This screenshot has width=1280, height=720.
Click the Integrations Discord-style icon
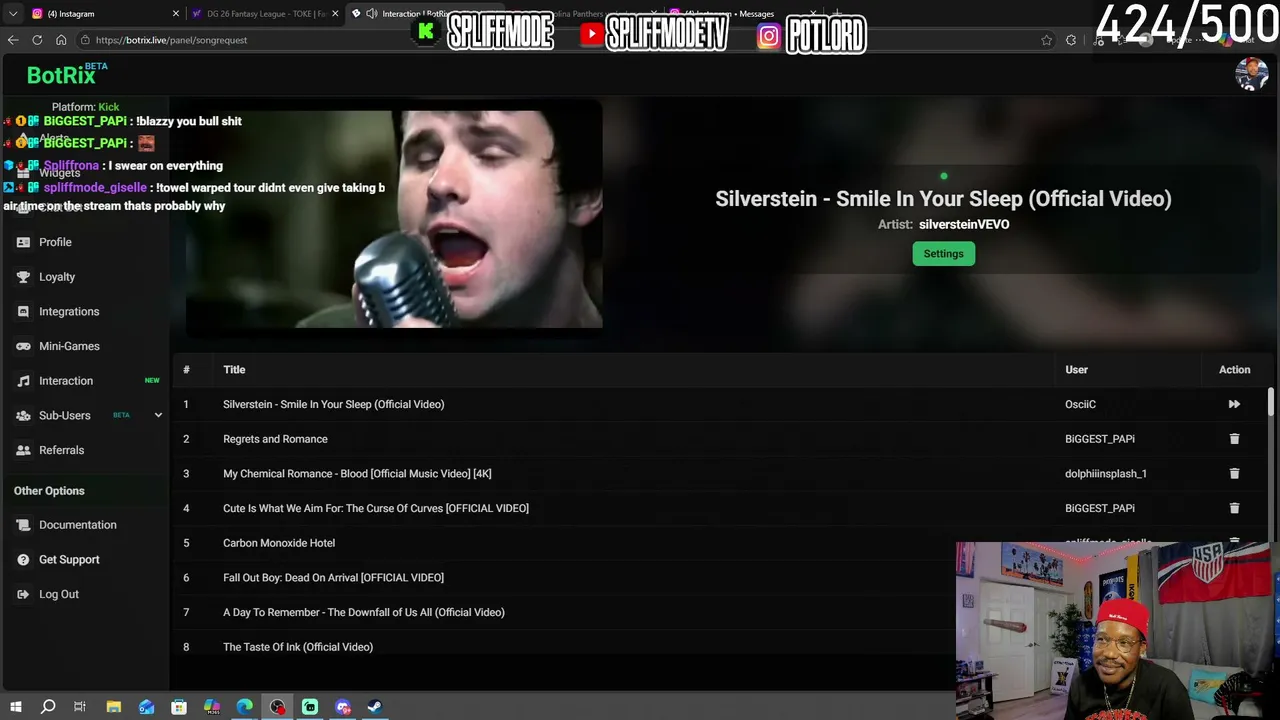click(23, 312)
